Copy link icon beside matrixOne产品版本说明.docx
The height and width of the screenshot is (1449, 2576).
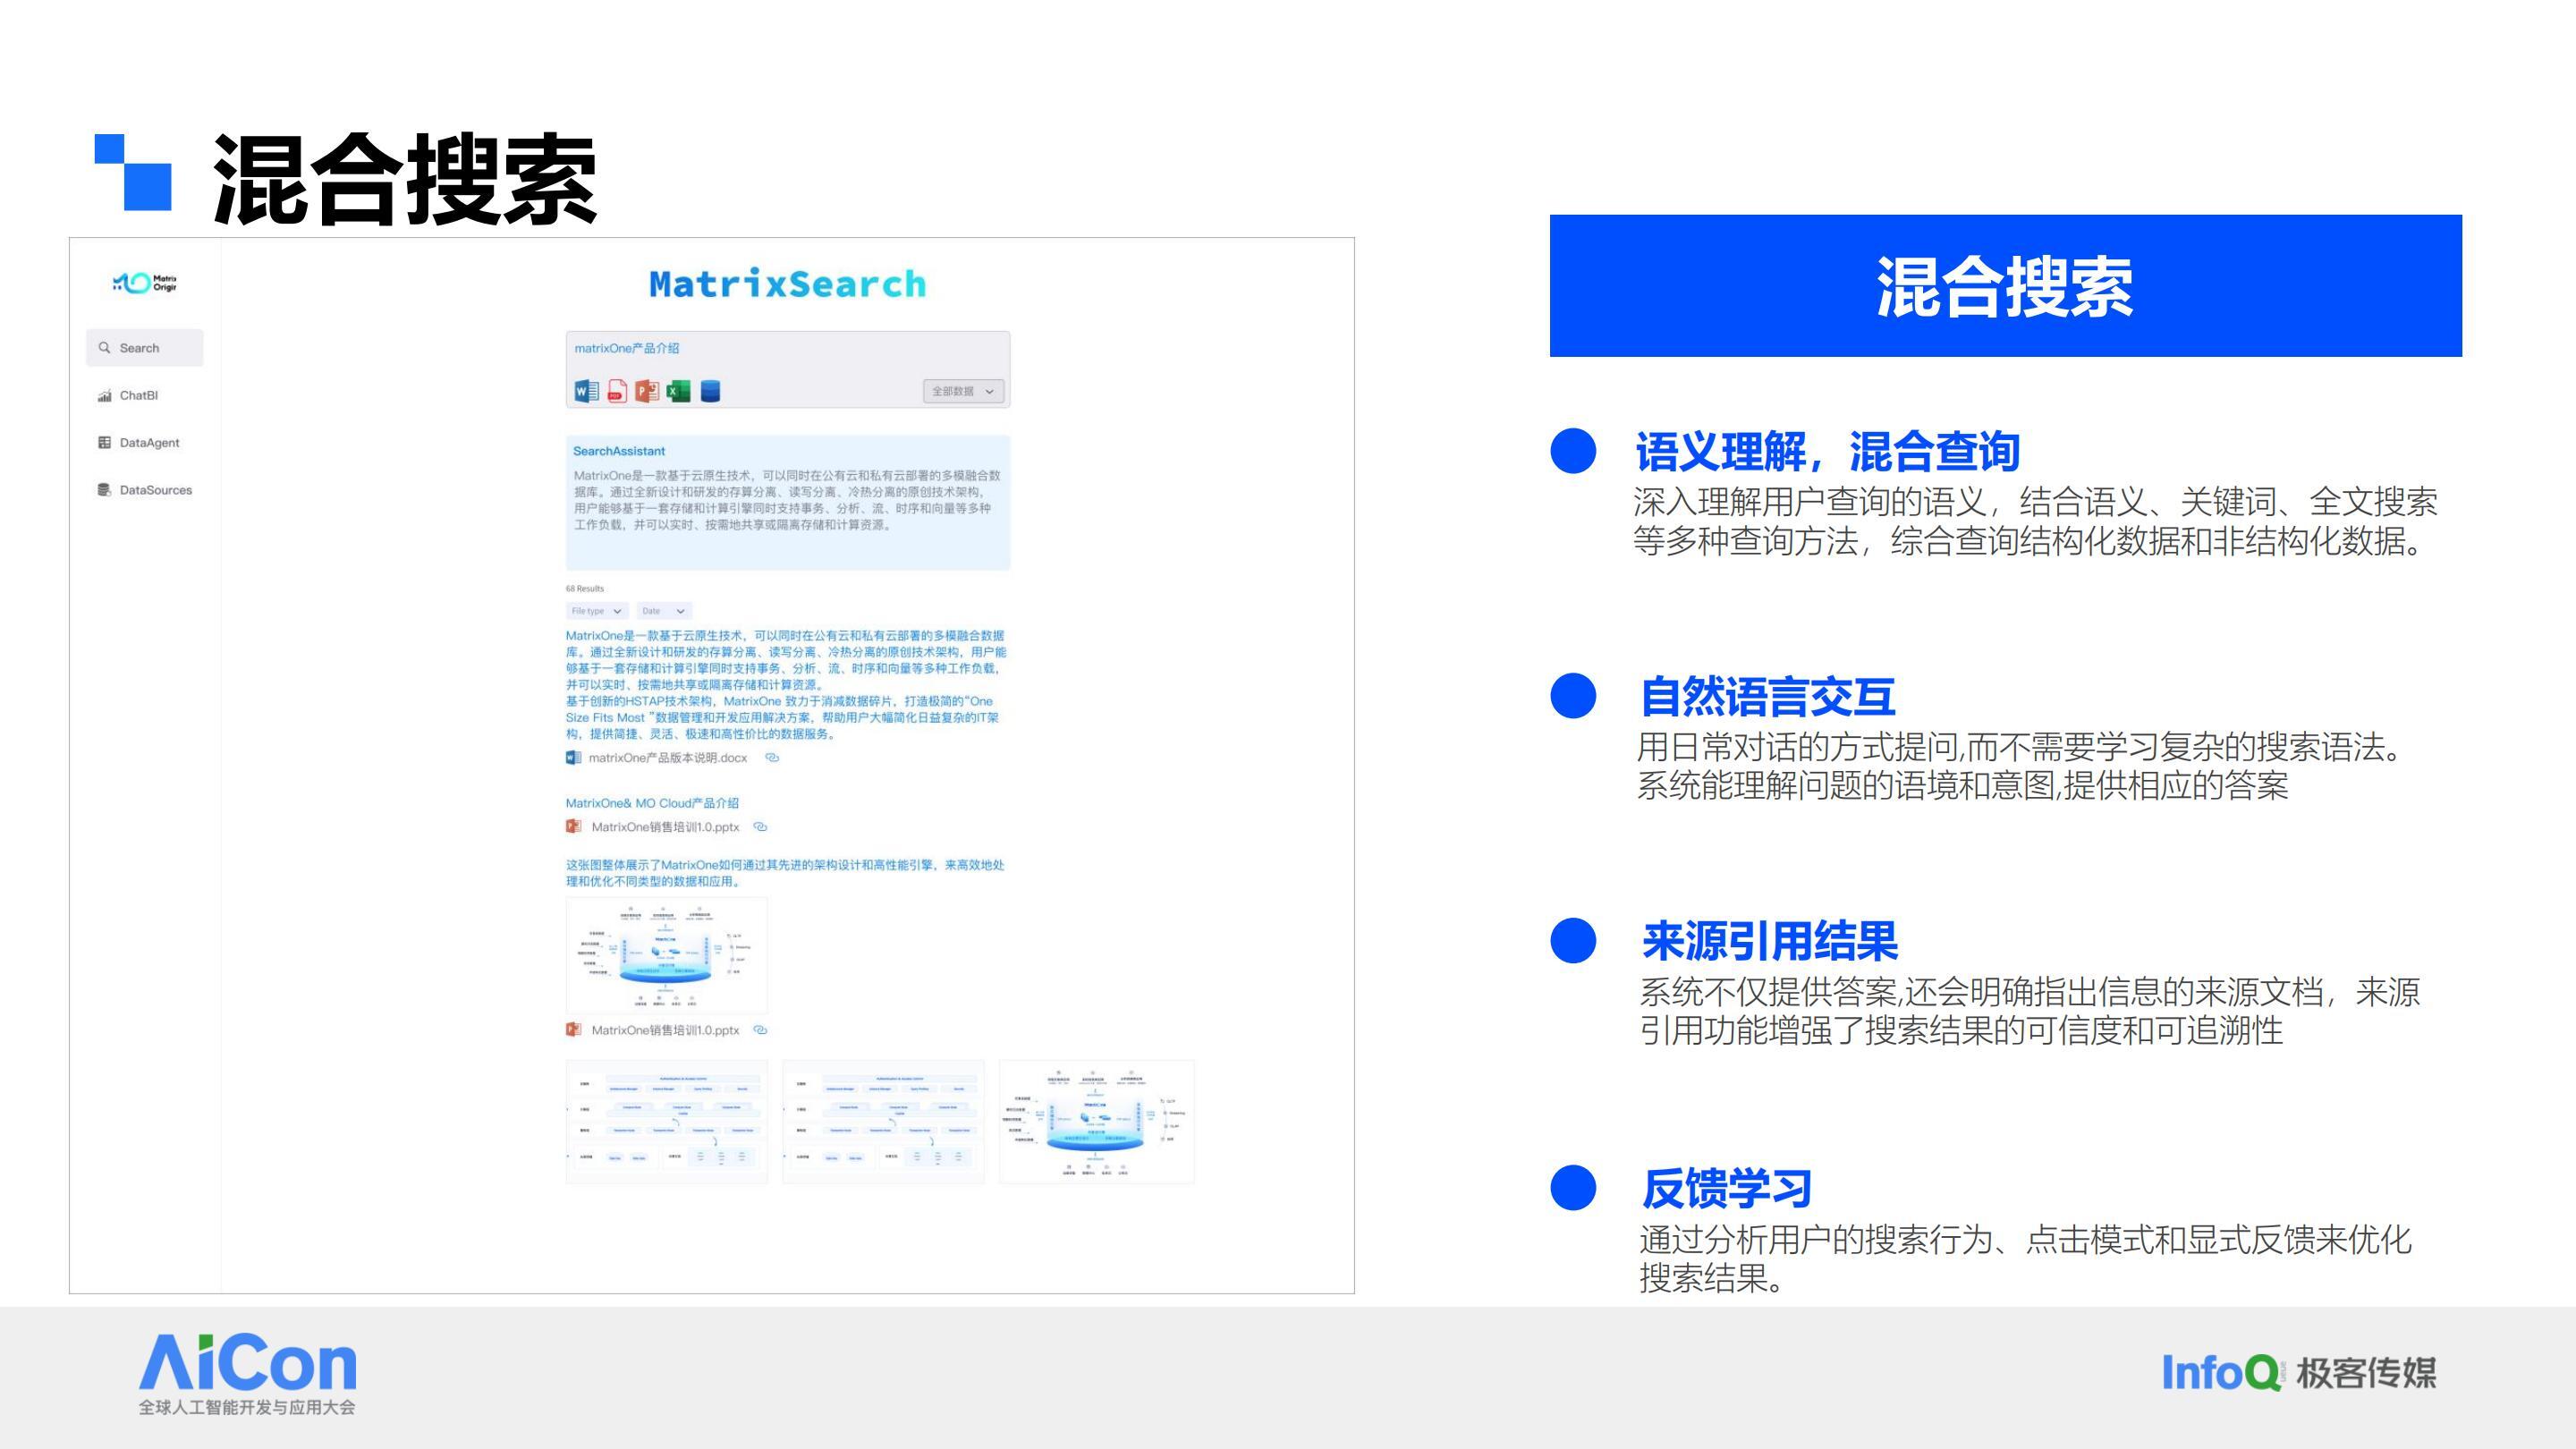(772, 758)
